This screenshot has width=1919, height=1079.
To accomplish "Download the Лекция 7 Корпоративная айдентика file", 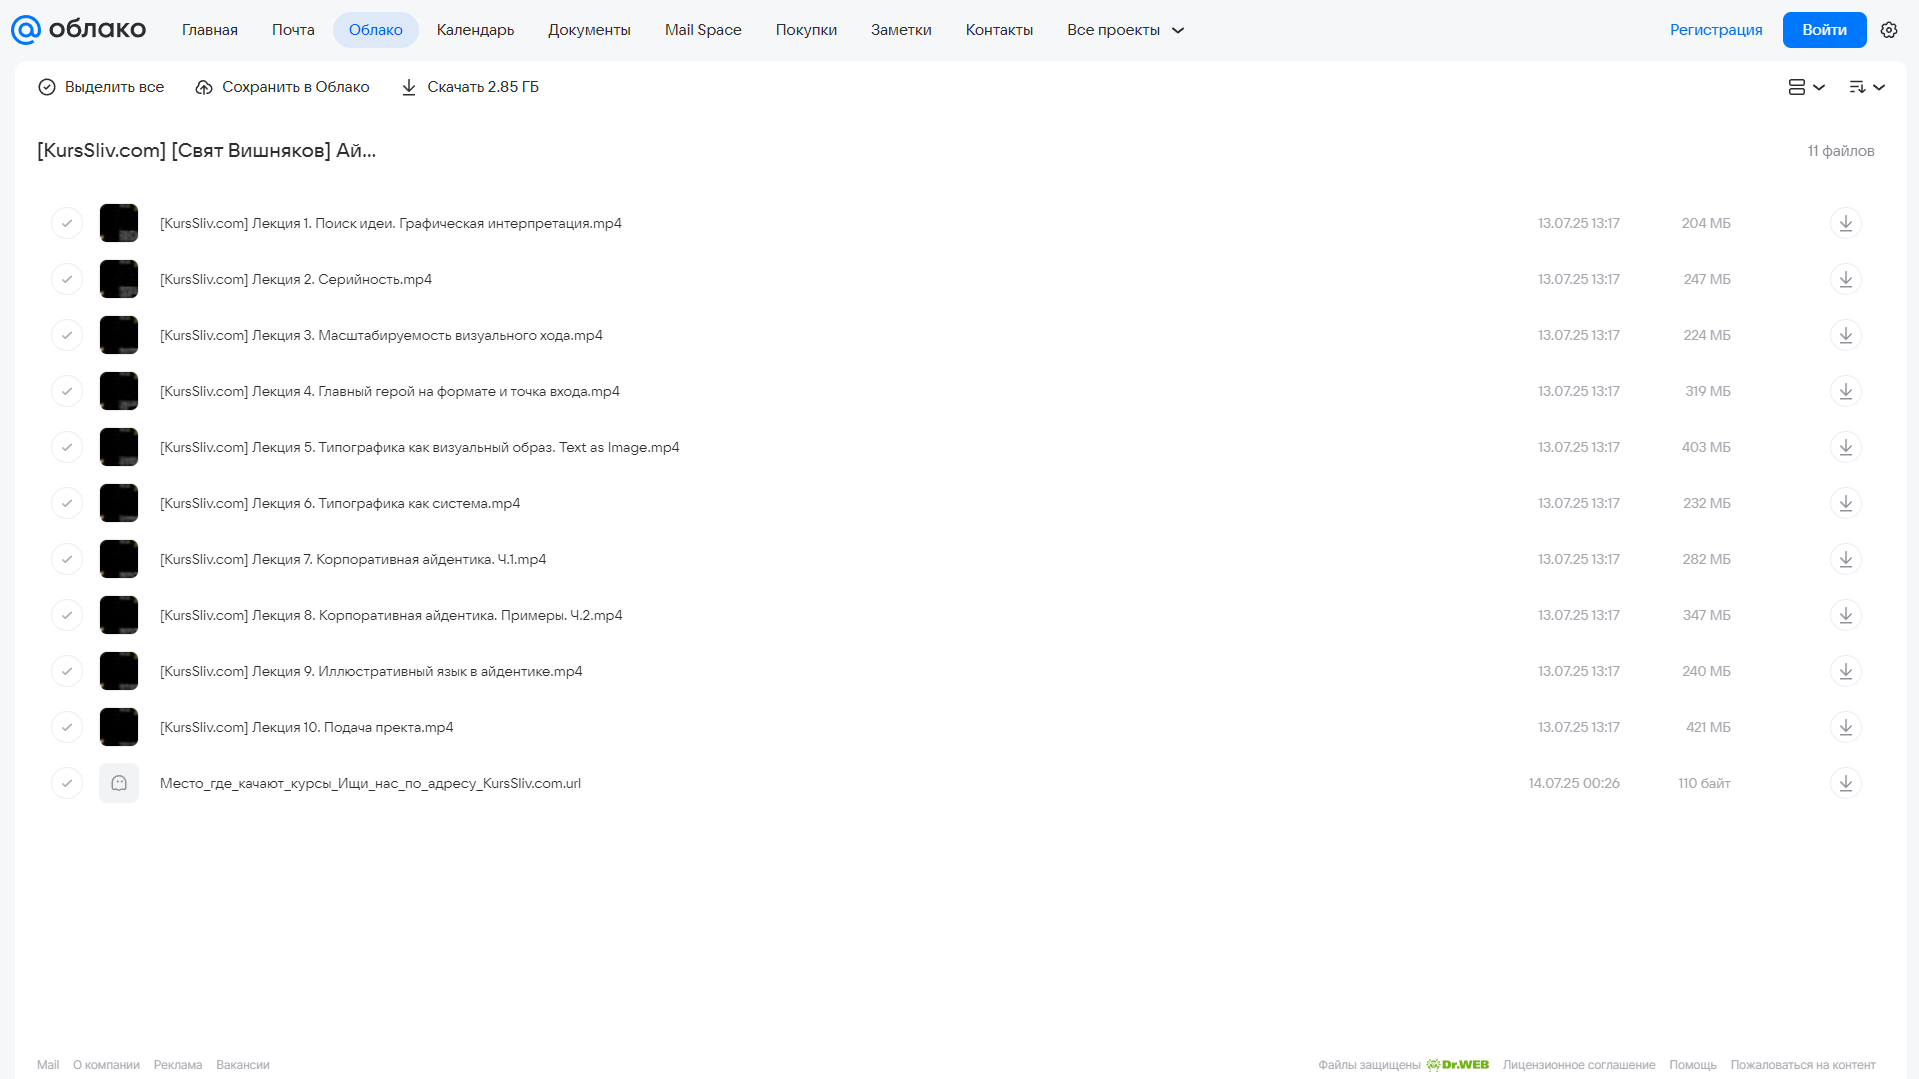I will click(x=1845, y=559).
